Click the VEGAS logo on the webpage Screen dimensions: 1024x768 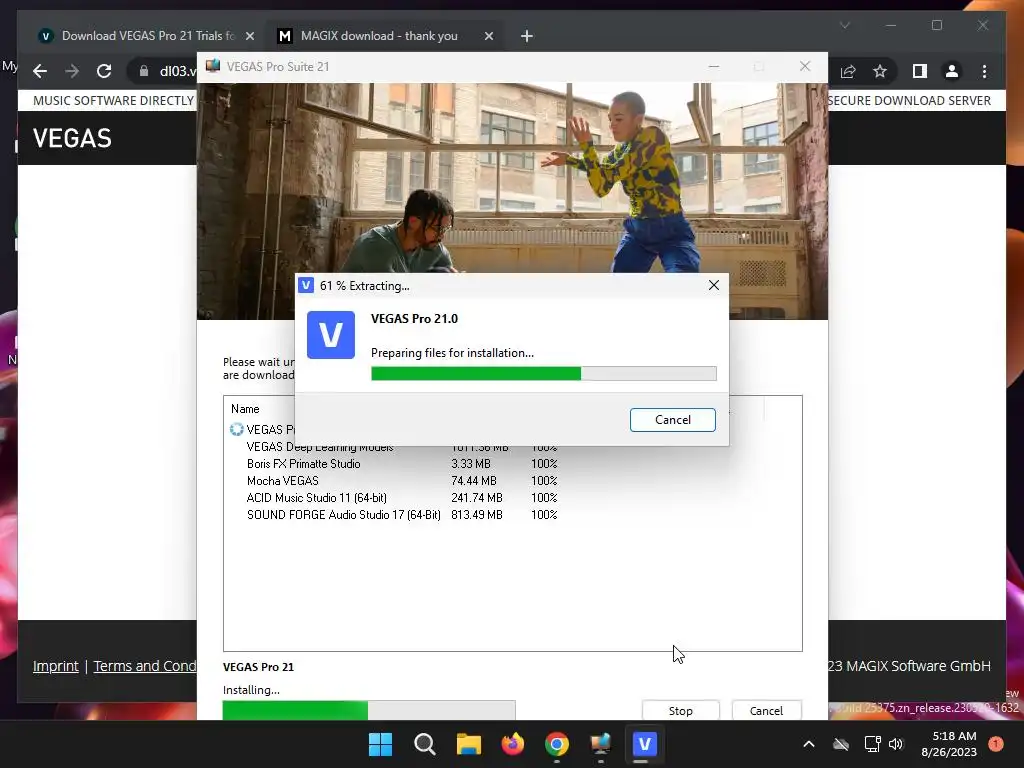72,138
